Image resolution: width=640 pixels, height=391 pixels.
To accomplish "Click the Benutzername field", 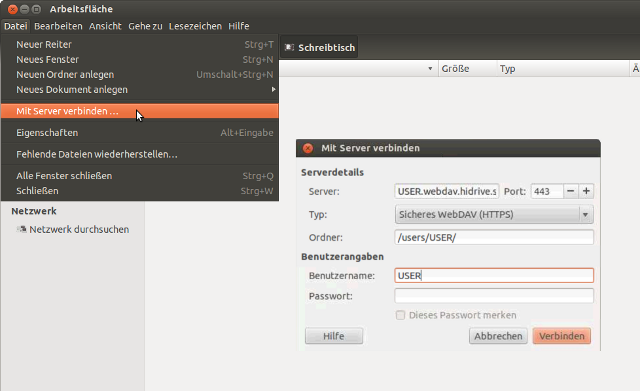I will pyautogui.click(x=494, y=275).
